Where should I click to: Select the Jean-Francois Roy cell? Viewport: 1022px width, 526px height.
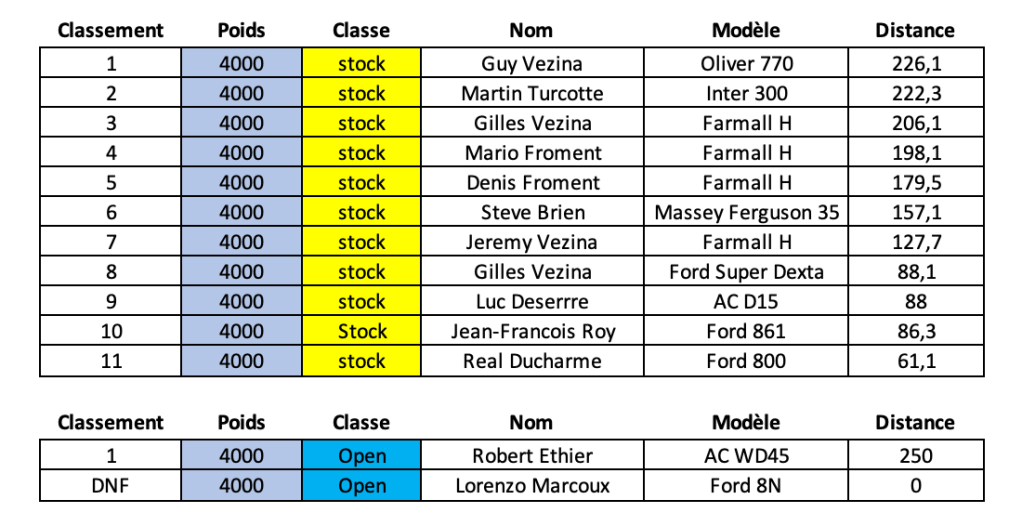[x=532, y=332]
